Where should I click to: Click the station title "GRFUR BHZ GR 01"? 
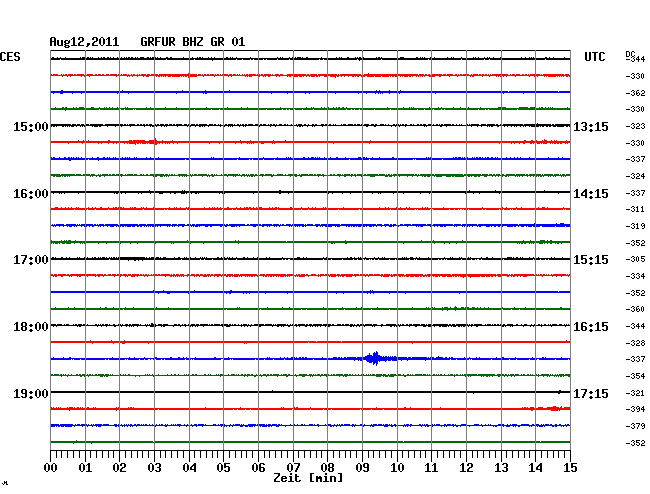click(193, 42)
